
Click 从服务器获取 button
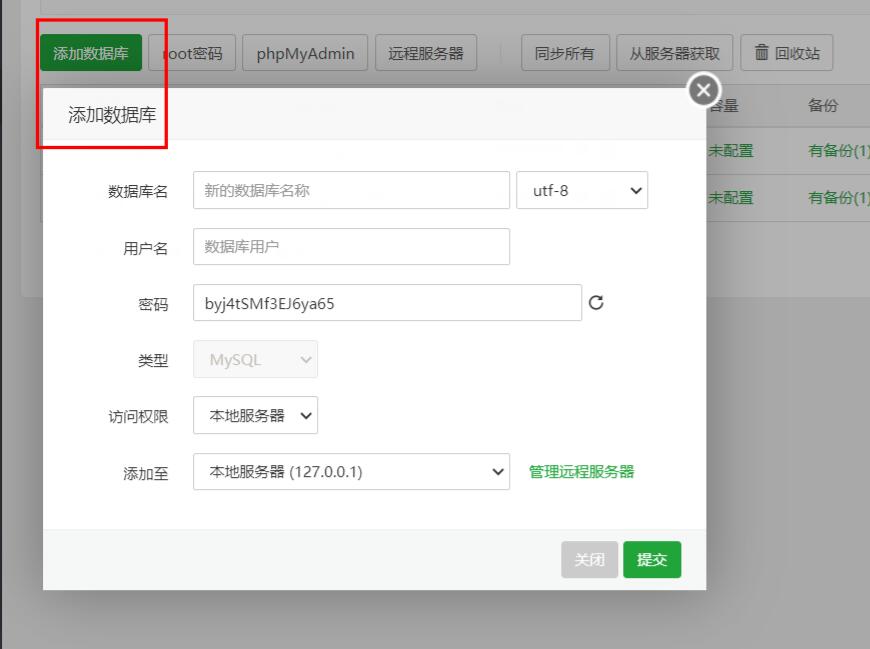coord(674,53)
